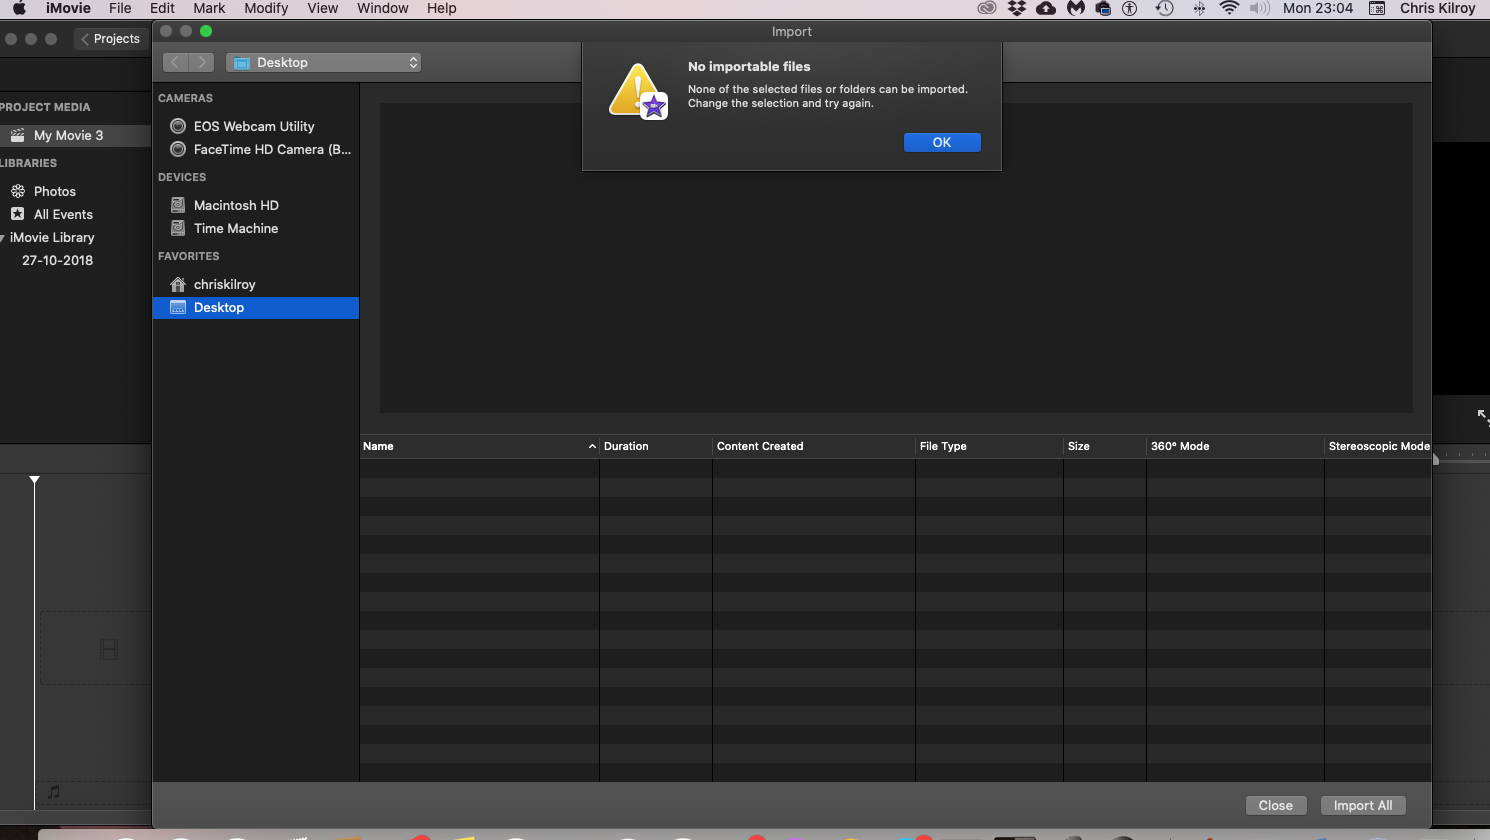Sort by the File Type column
The height and width of the screenshot is (840, 1490).
pyautogui.click(x=989, y=446)
